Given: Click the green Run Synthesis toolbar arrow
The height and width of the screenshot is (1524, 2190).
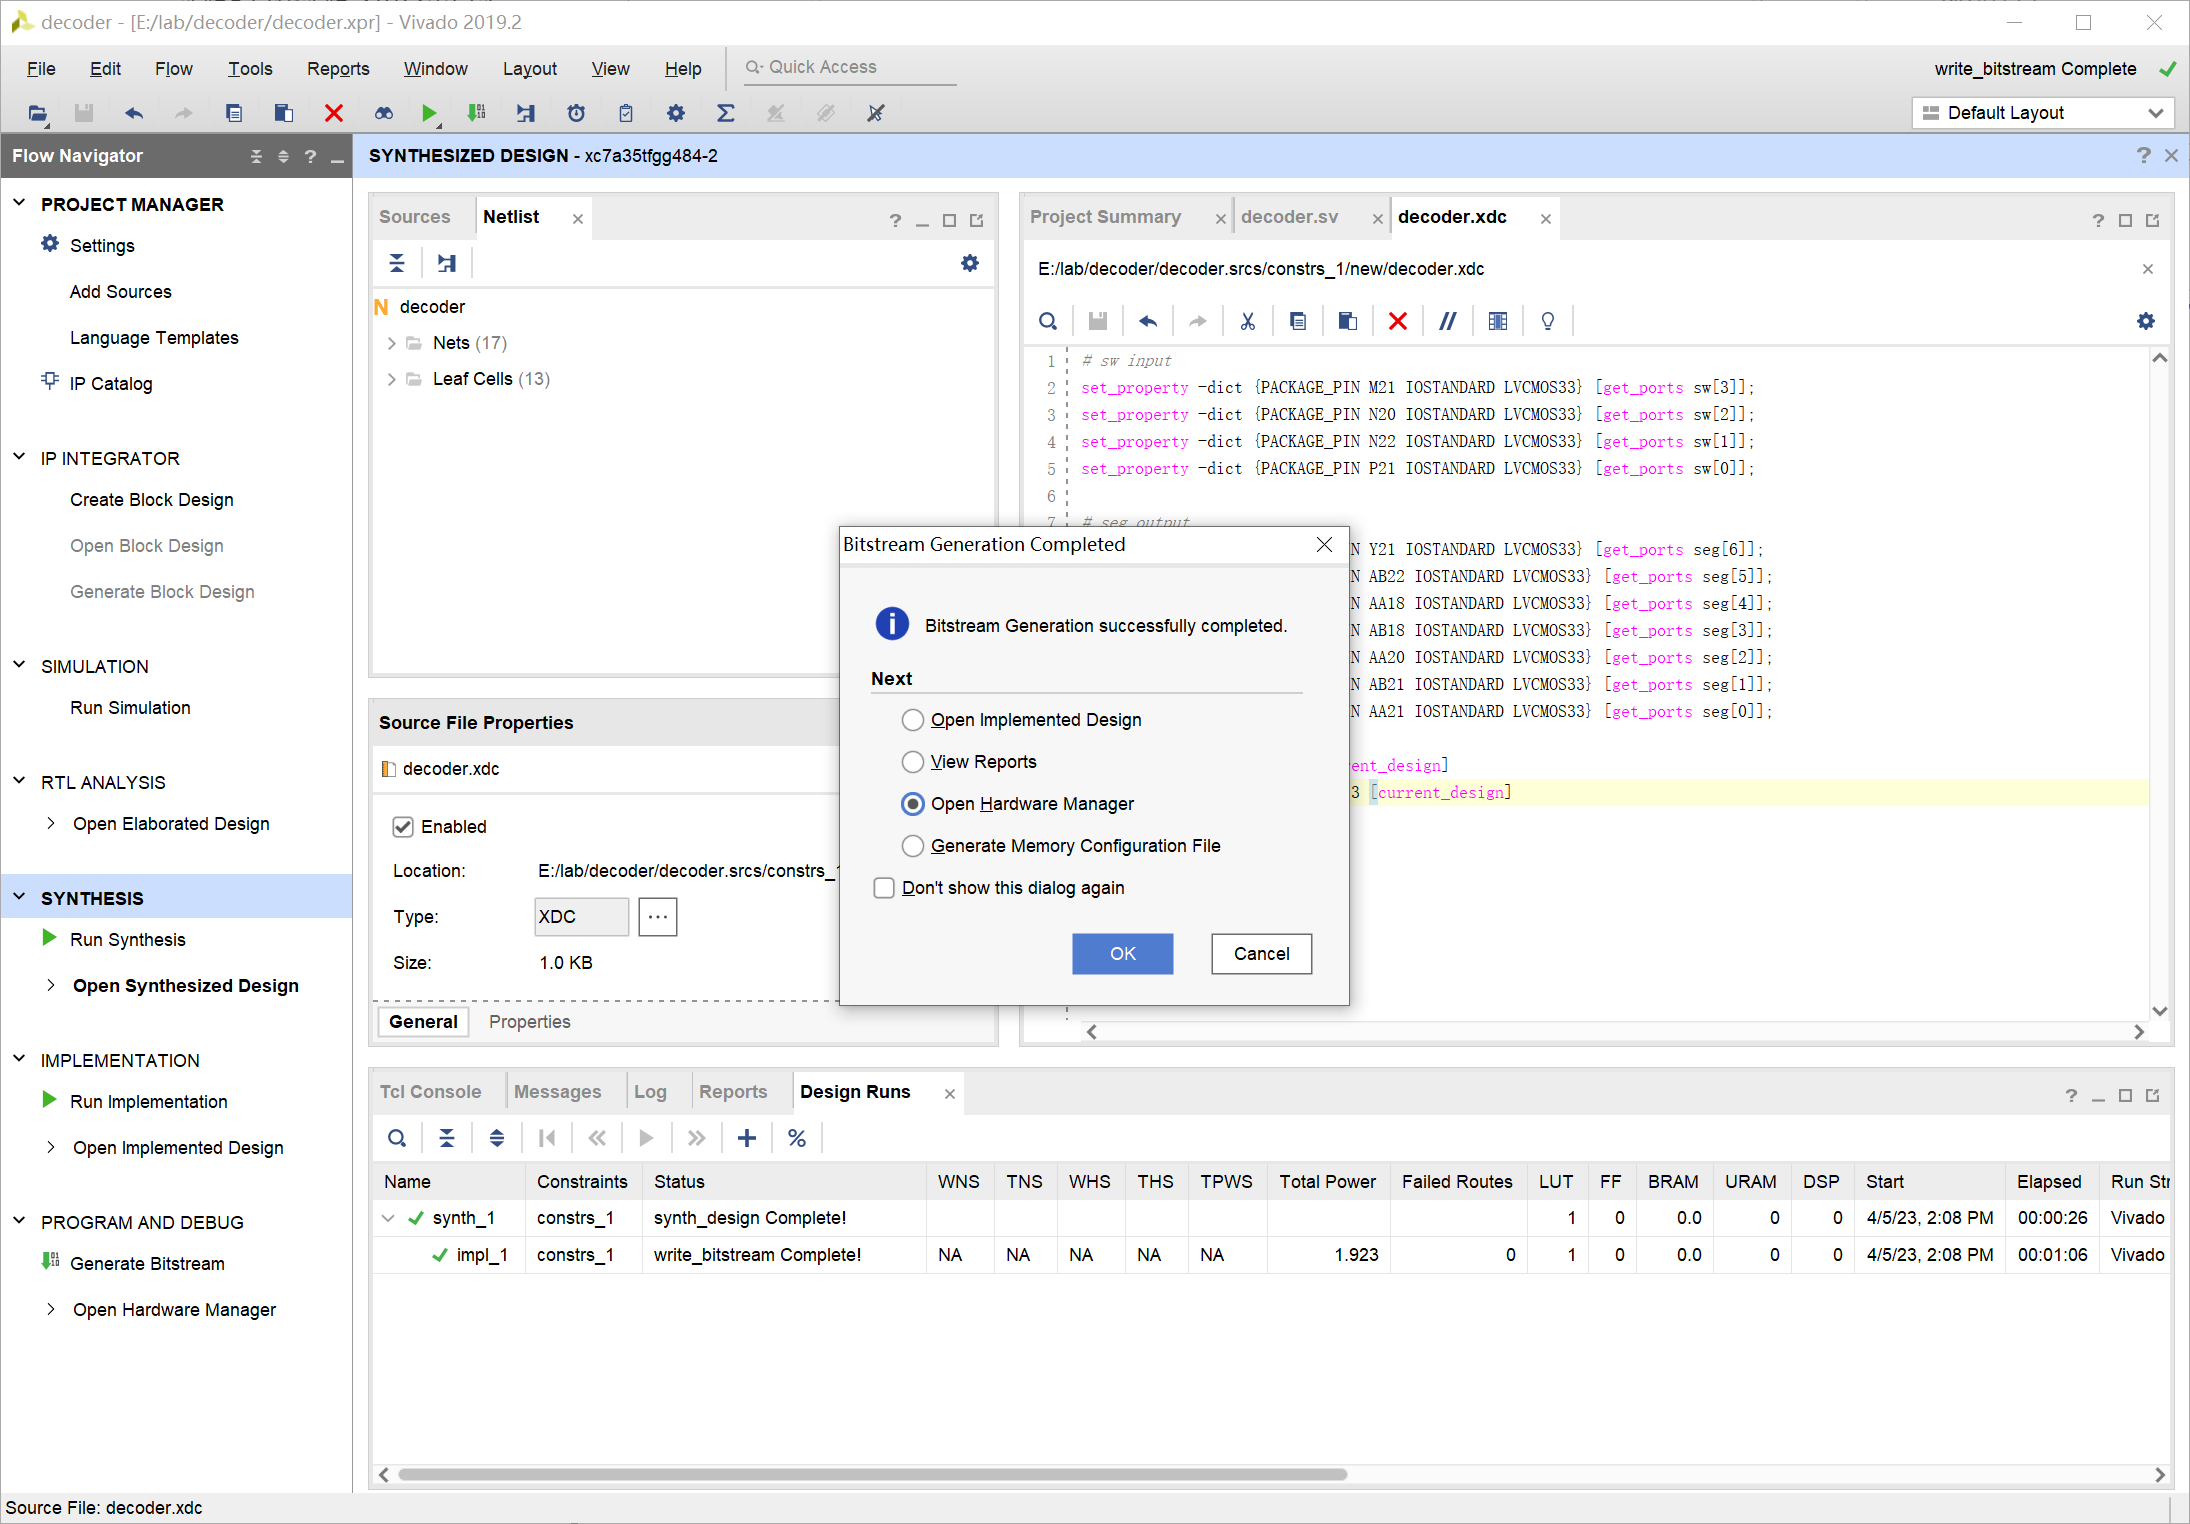Looking at the screenshot, I should click(429, 113).
